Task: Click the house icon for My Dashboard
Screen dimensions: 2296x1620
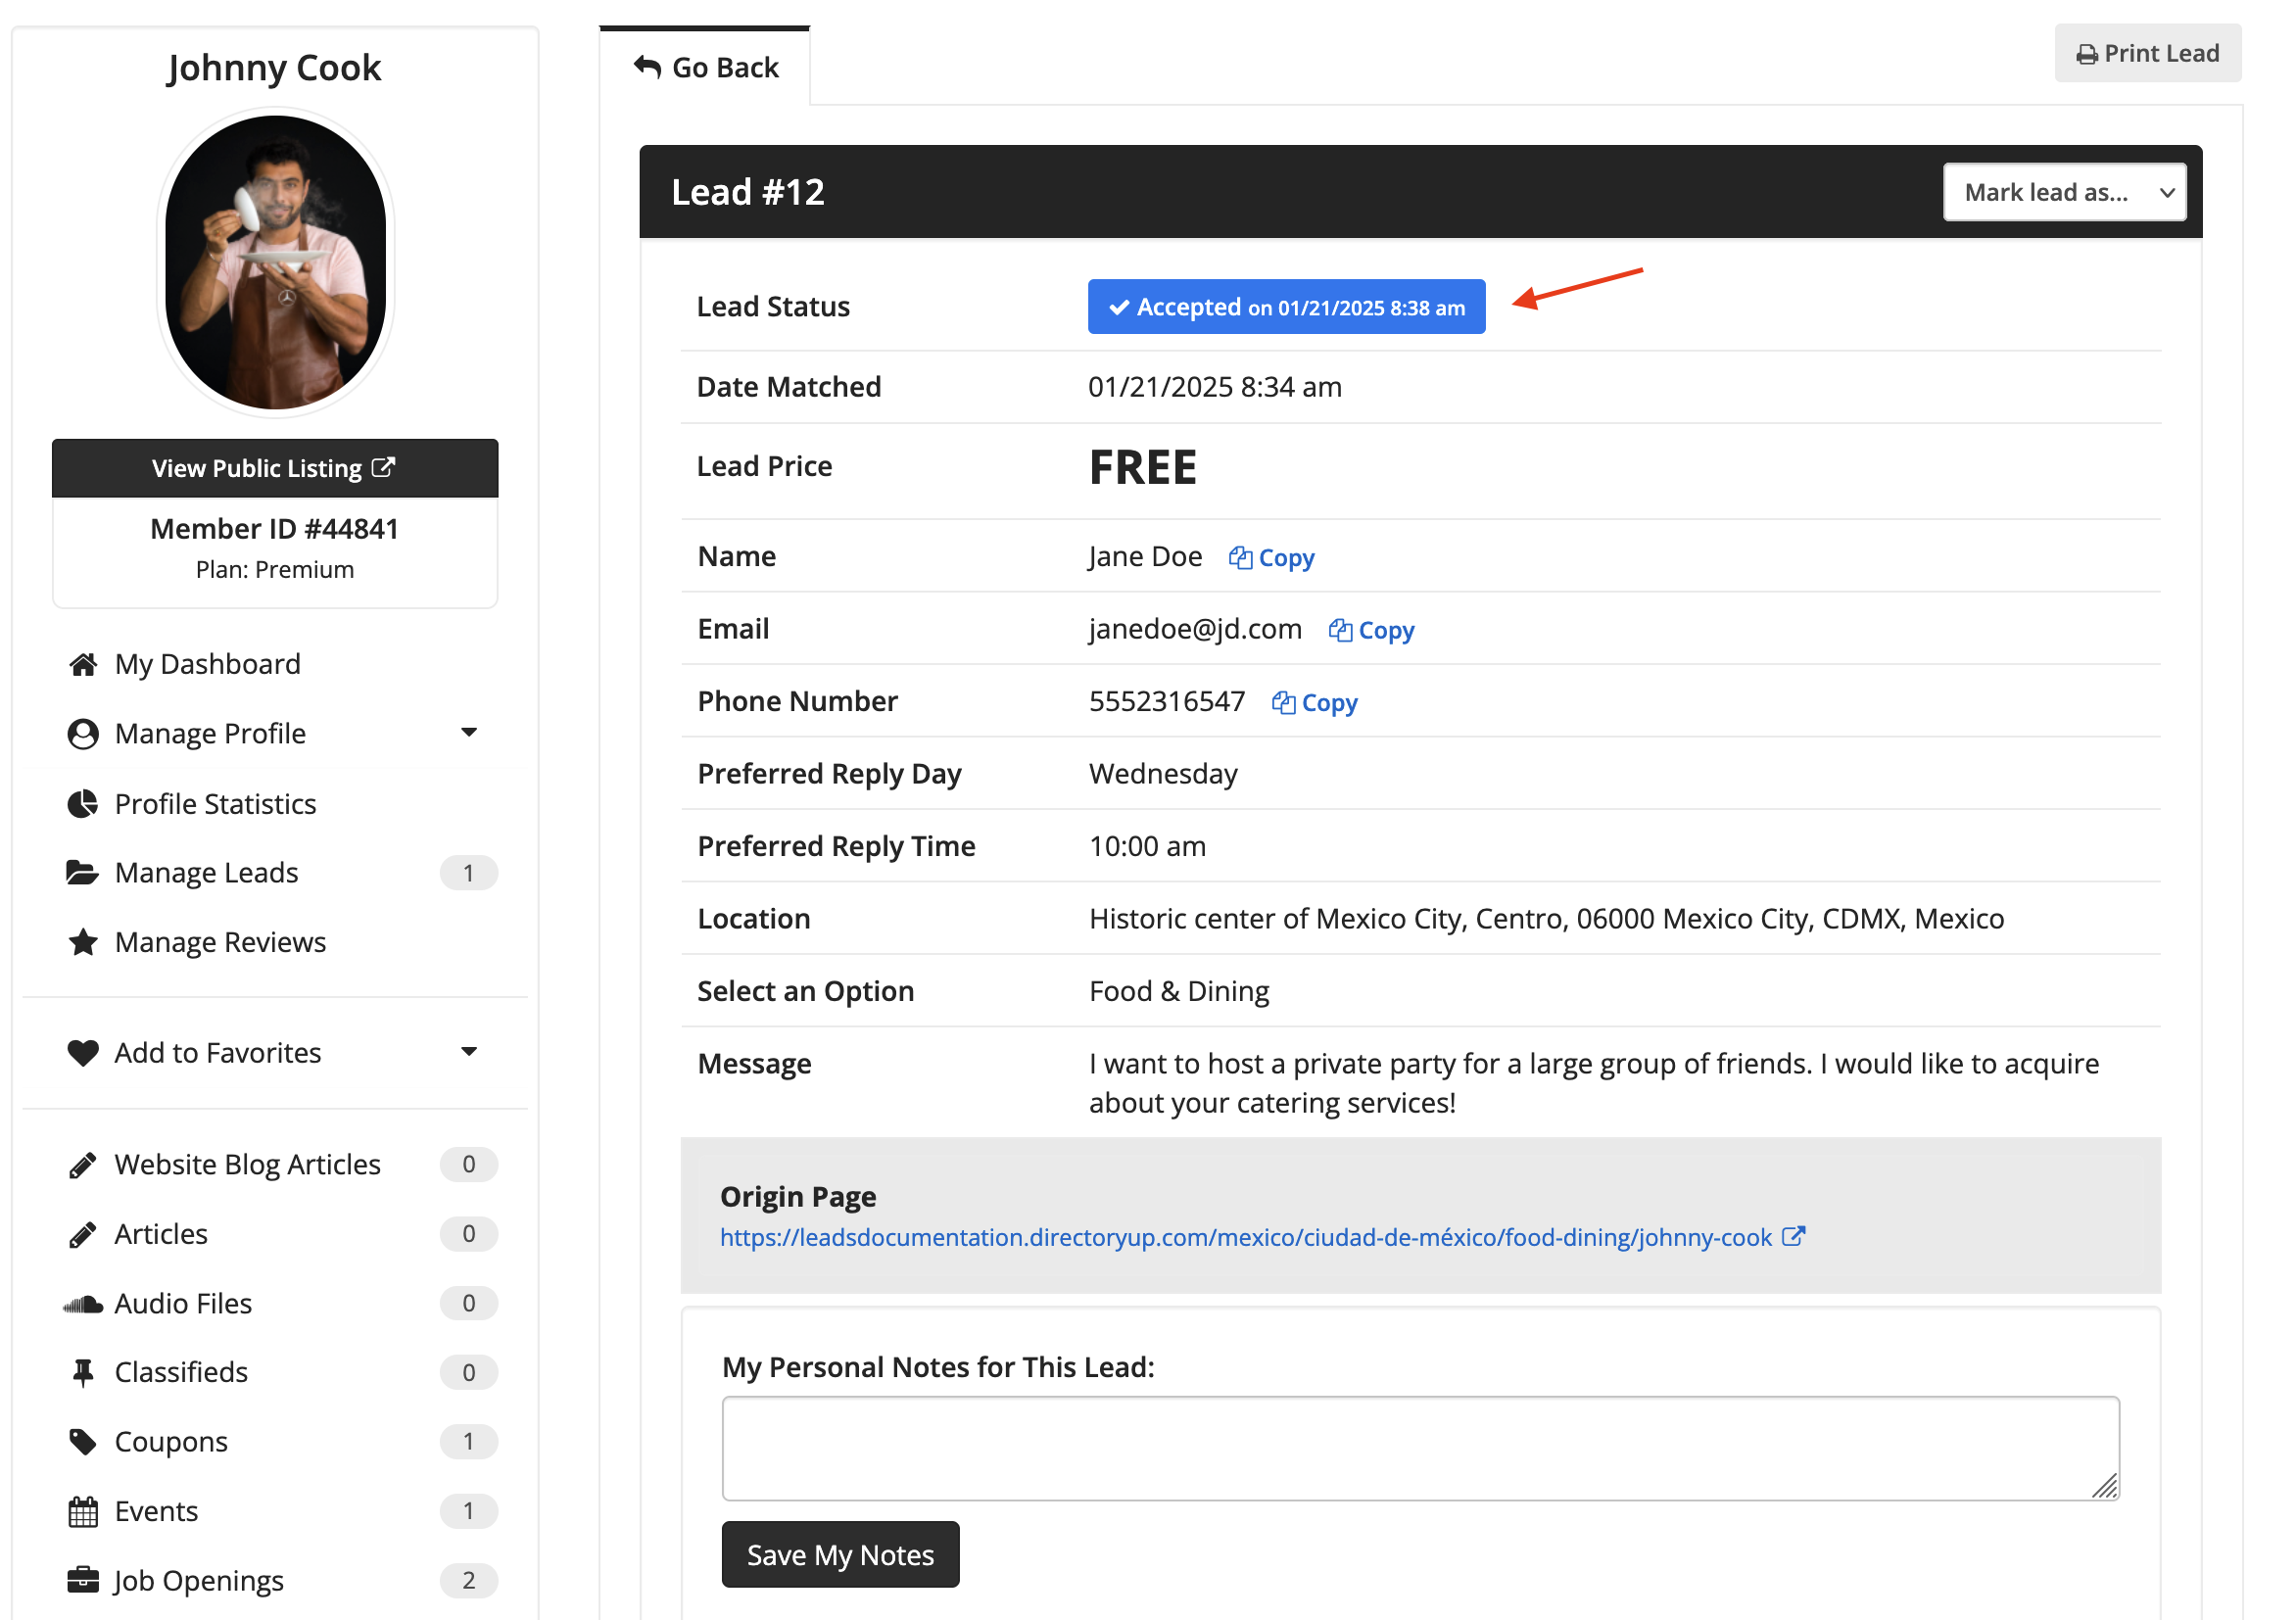Action: (x=83, y=665)
